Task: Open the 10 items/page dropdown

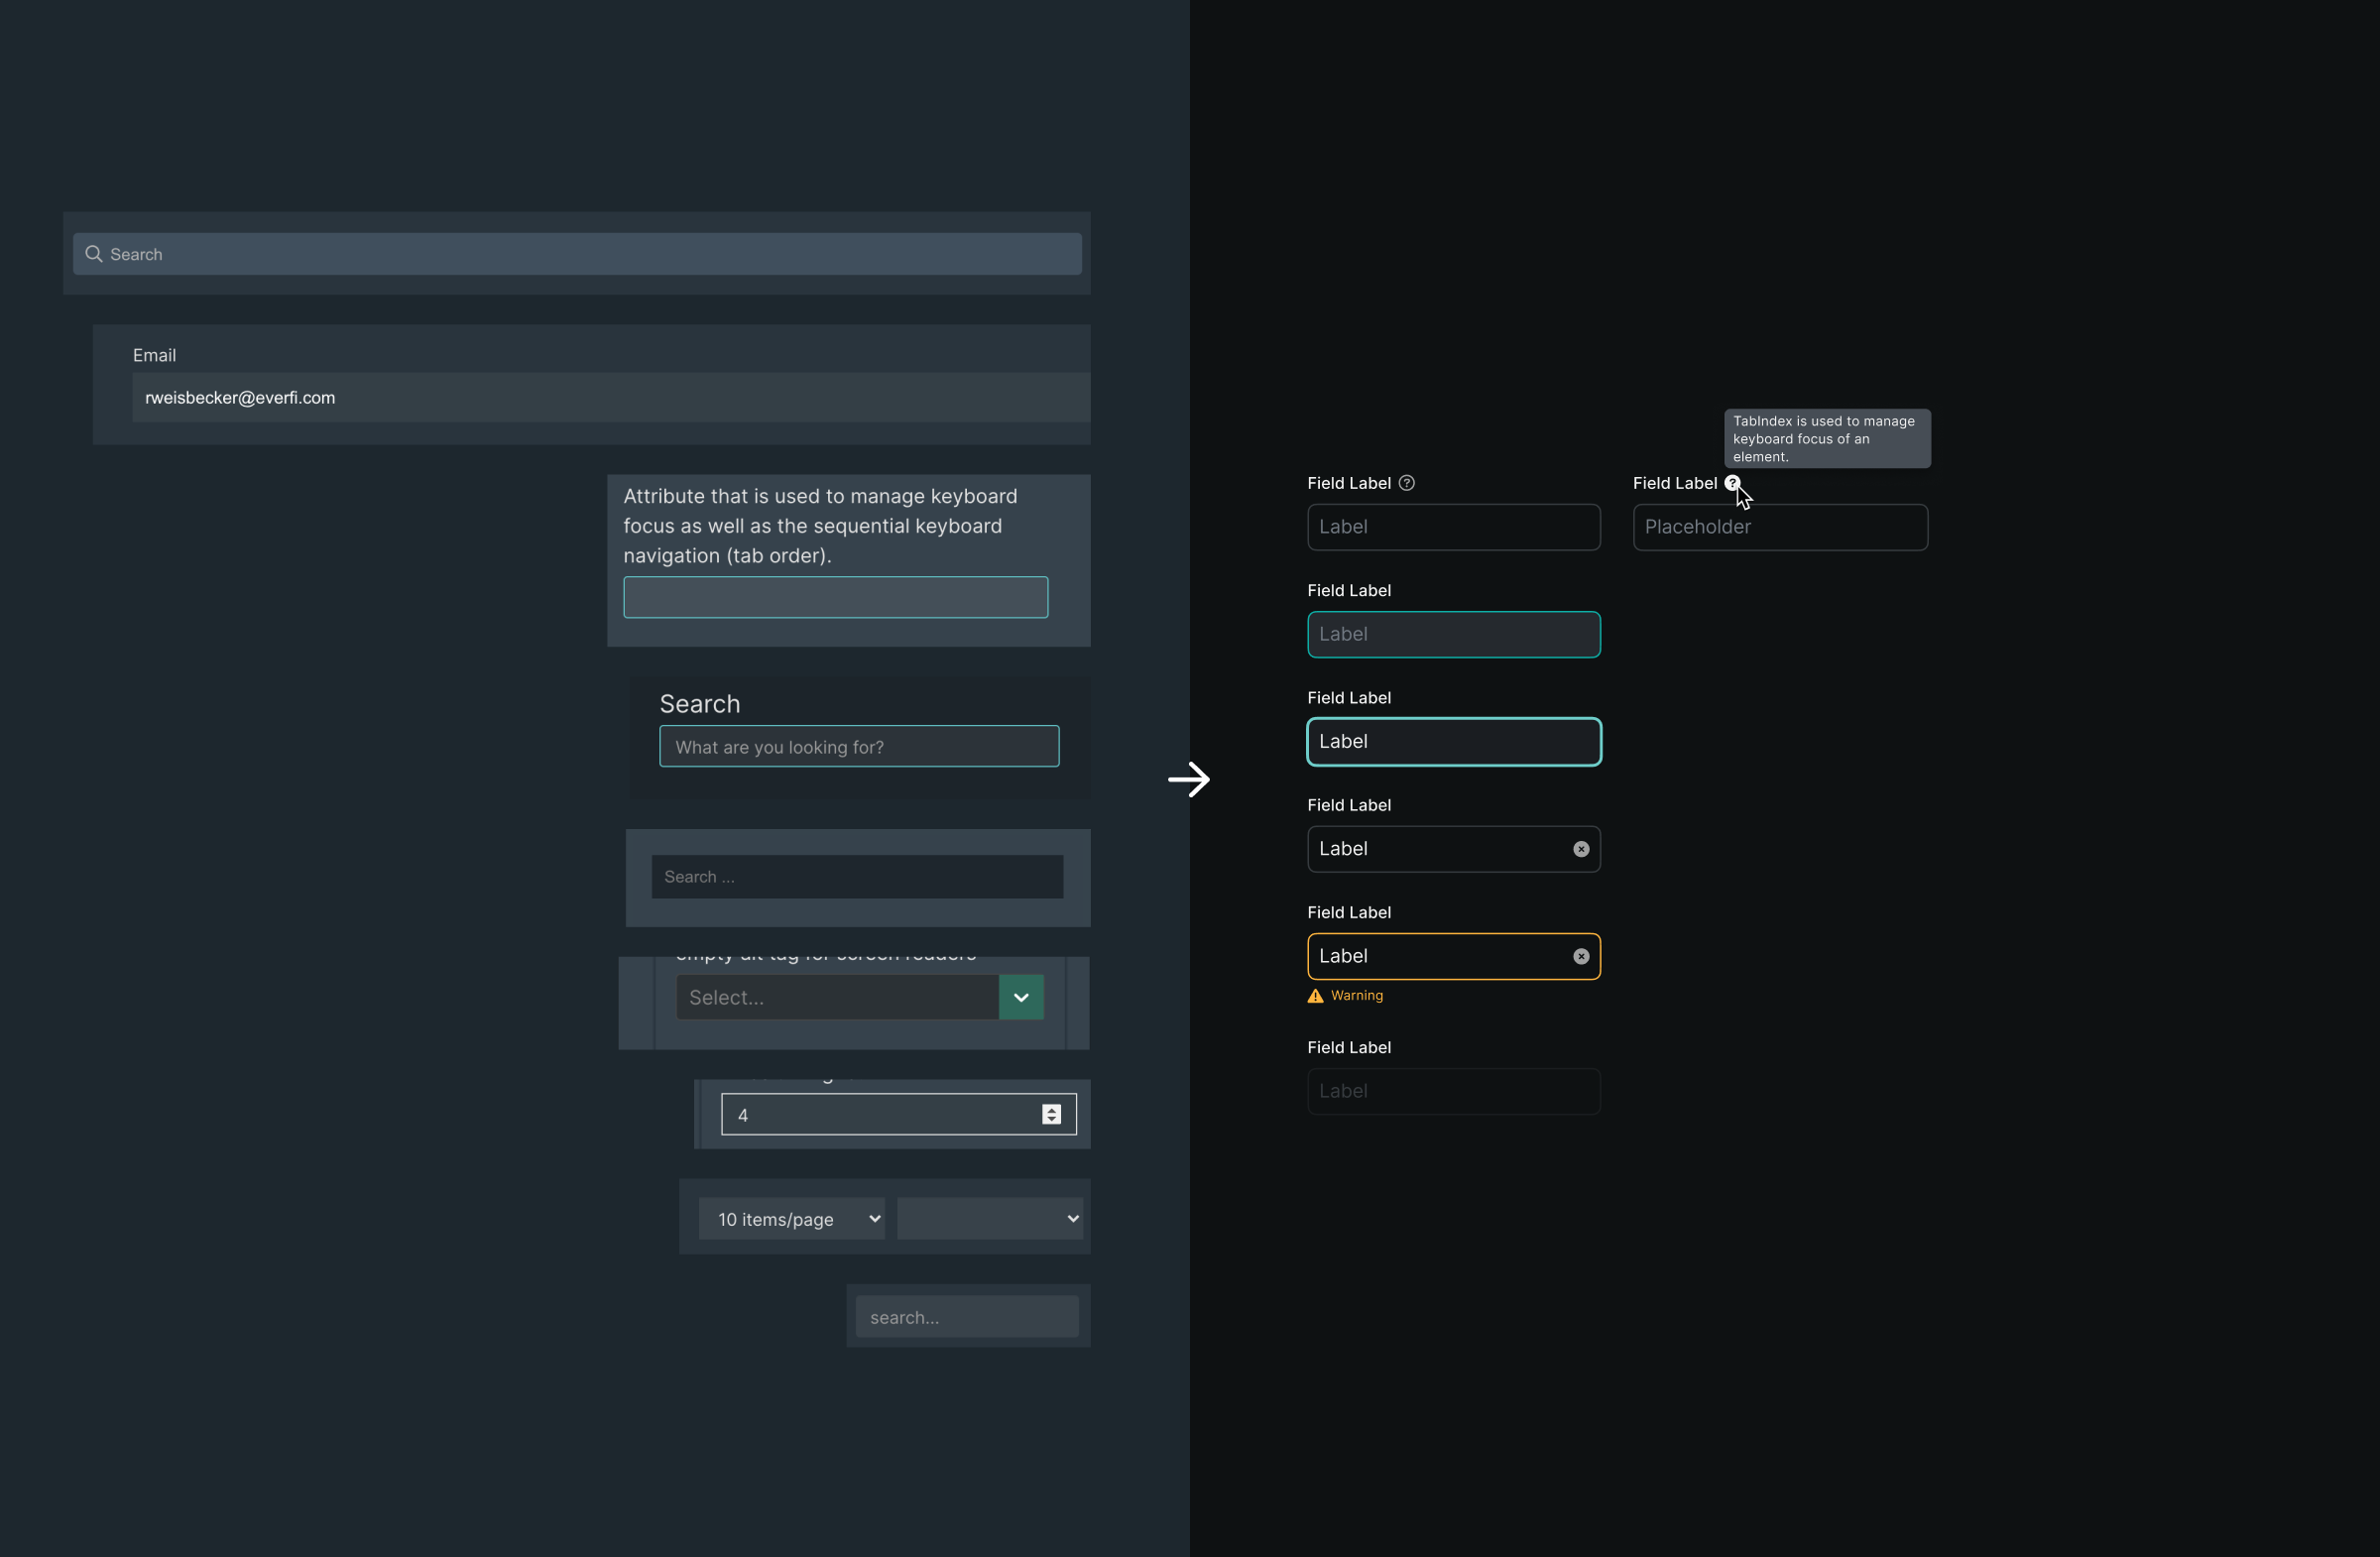Action: [791, 1218]
